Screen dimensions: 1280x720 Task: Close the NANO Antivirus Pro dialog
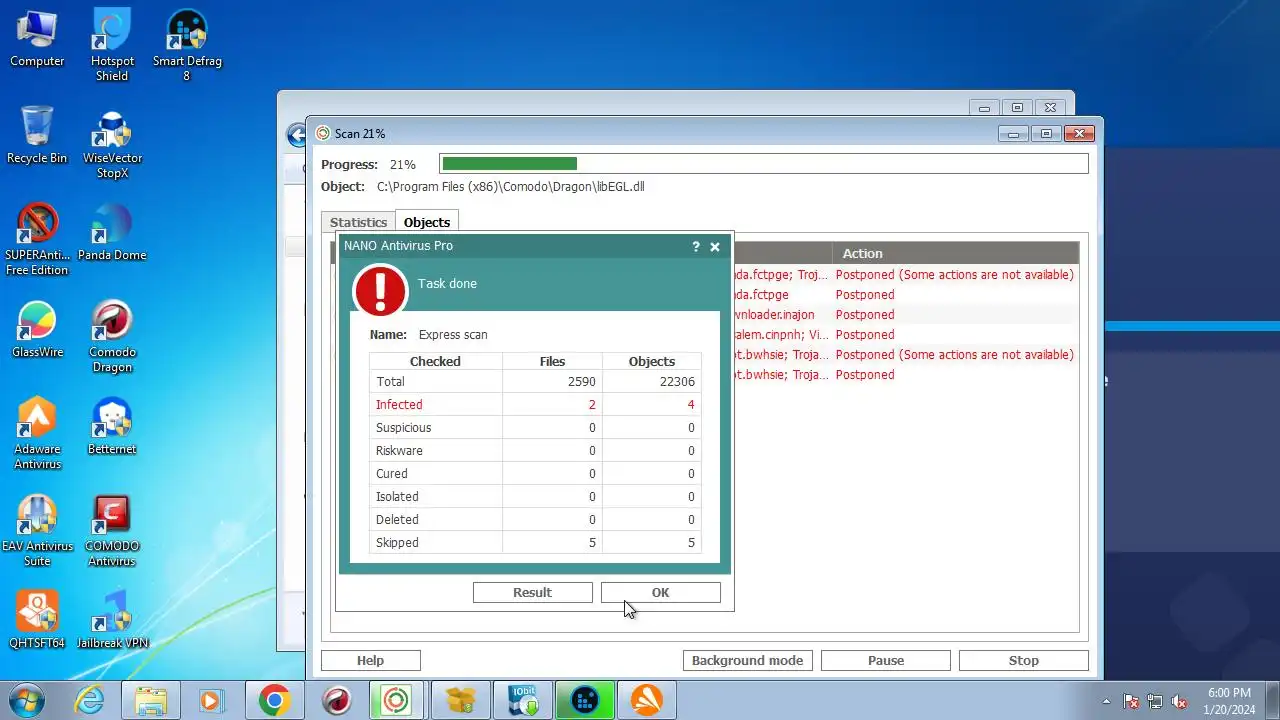click(715, 246)
